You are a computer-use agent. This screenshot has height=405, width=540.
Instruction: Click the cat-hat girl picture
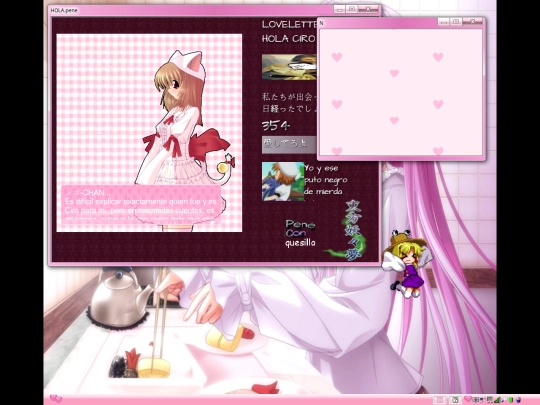point(149,133)
